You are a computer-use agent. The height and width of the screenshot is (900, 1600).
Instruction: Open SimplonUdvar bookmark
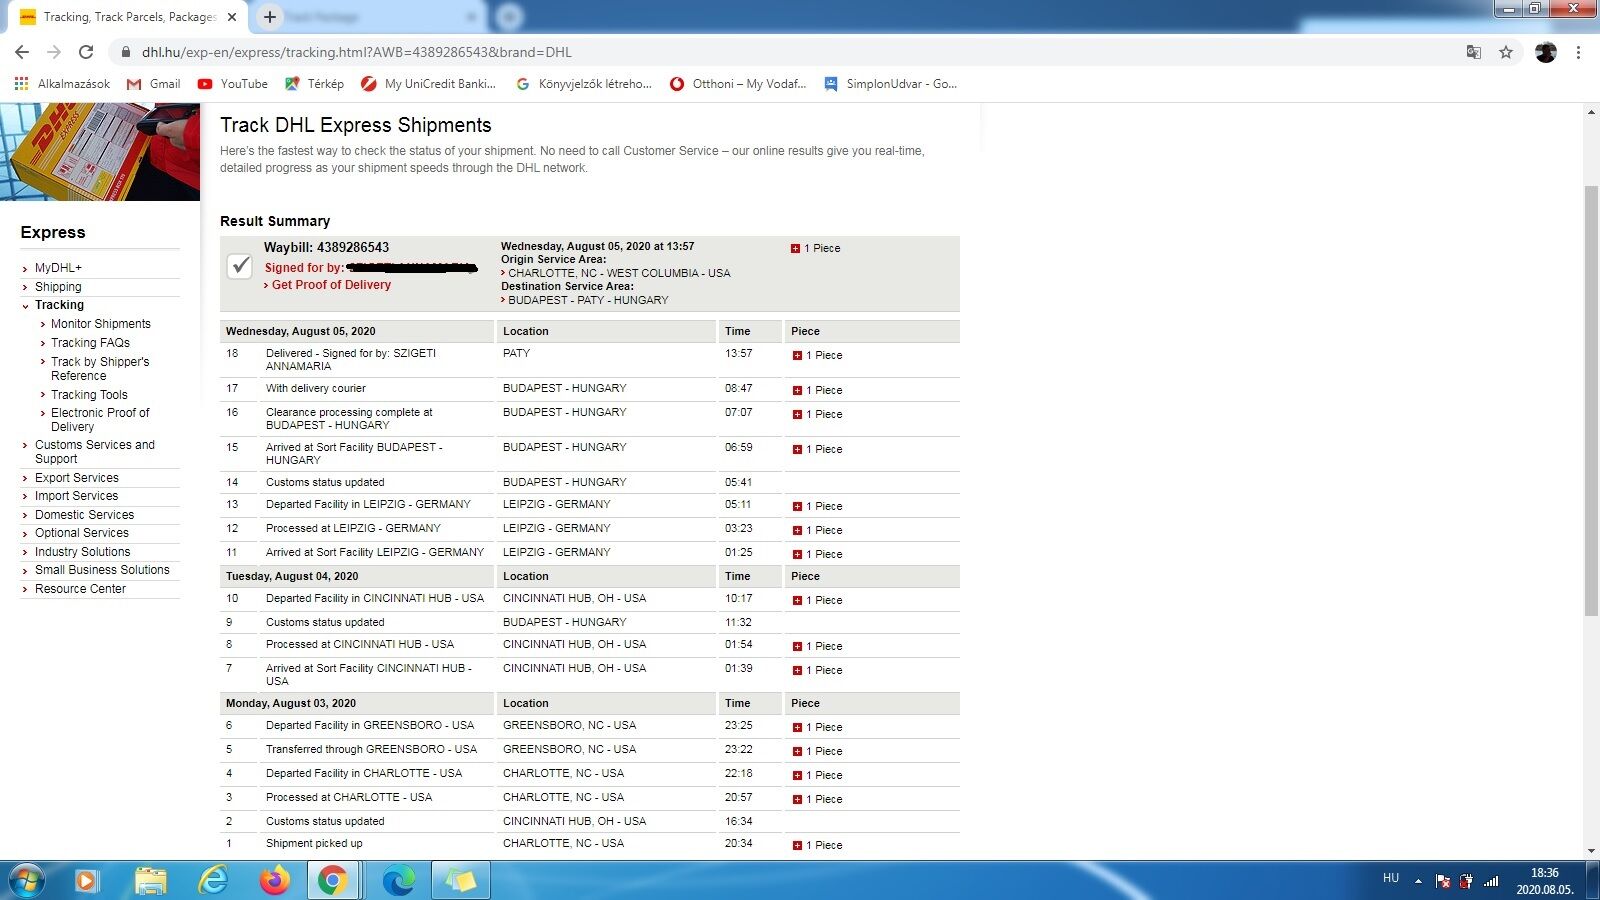click(x=890, y=84)
